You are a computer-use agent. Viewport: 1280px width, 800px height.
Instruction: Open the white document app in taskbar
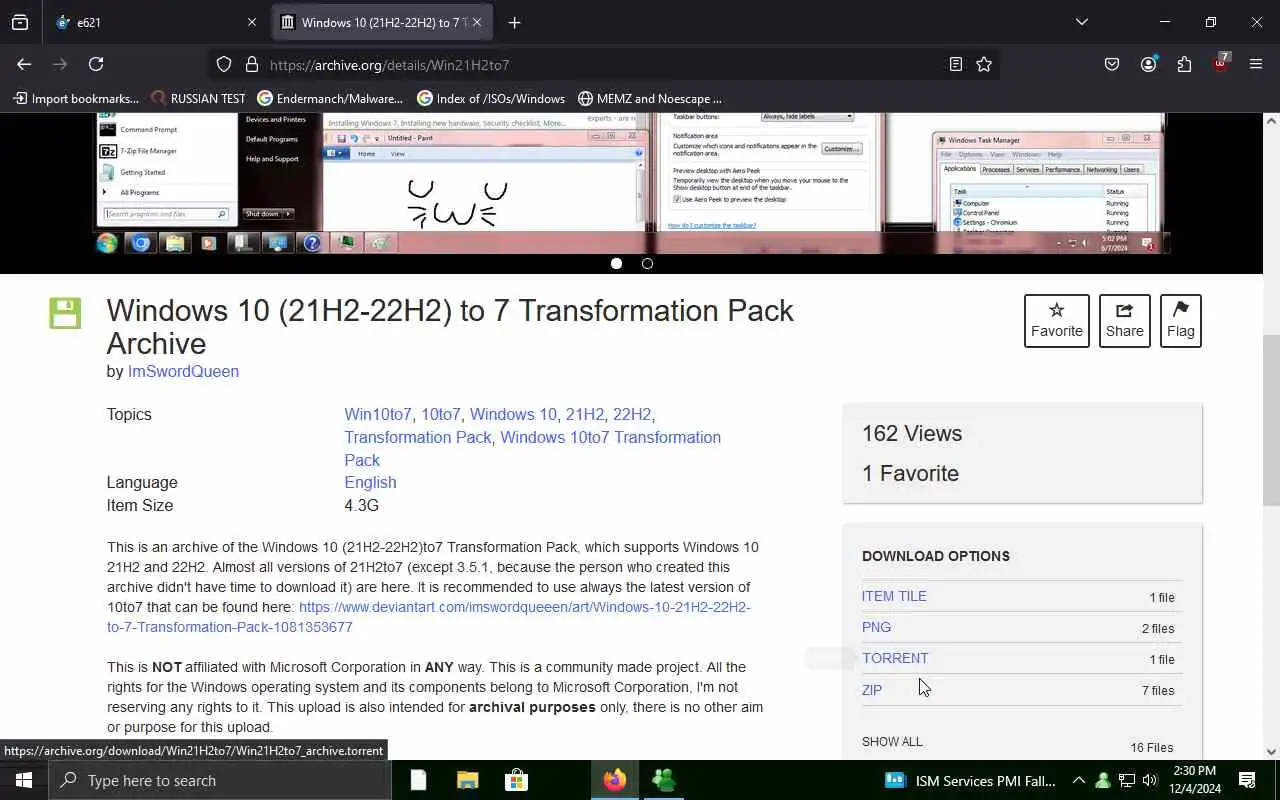(x=418, y=780)
